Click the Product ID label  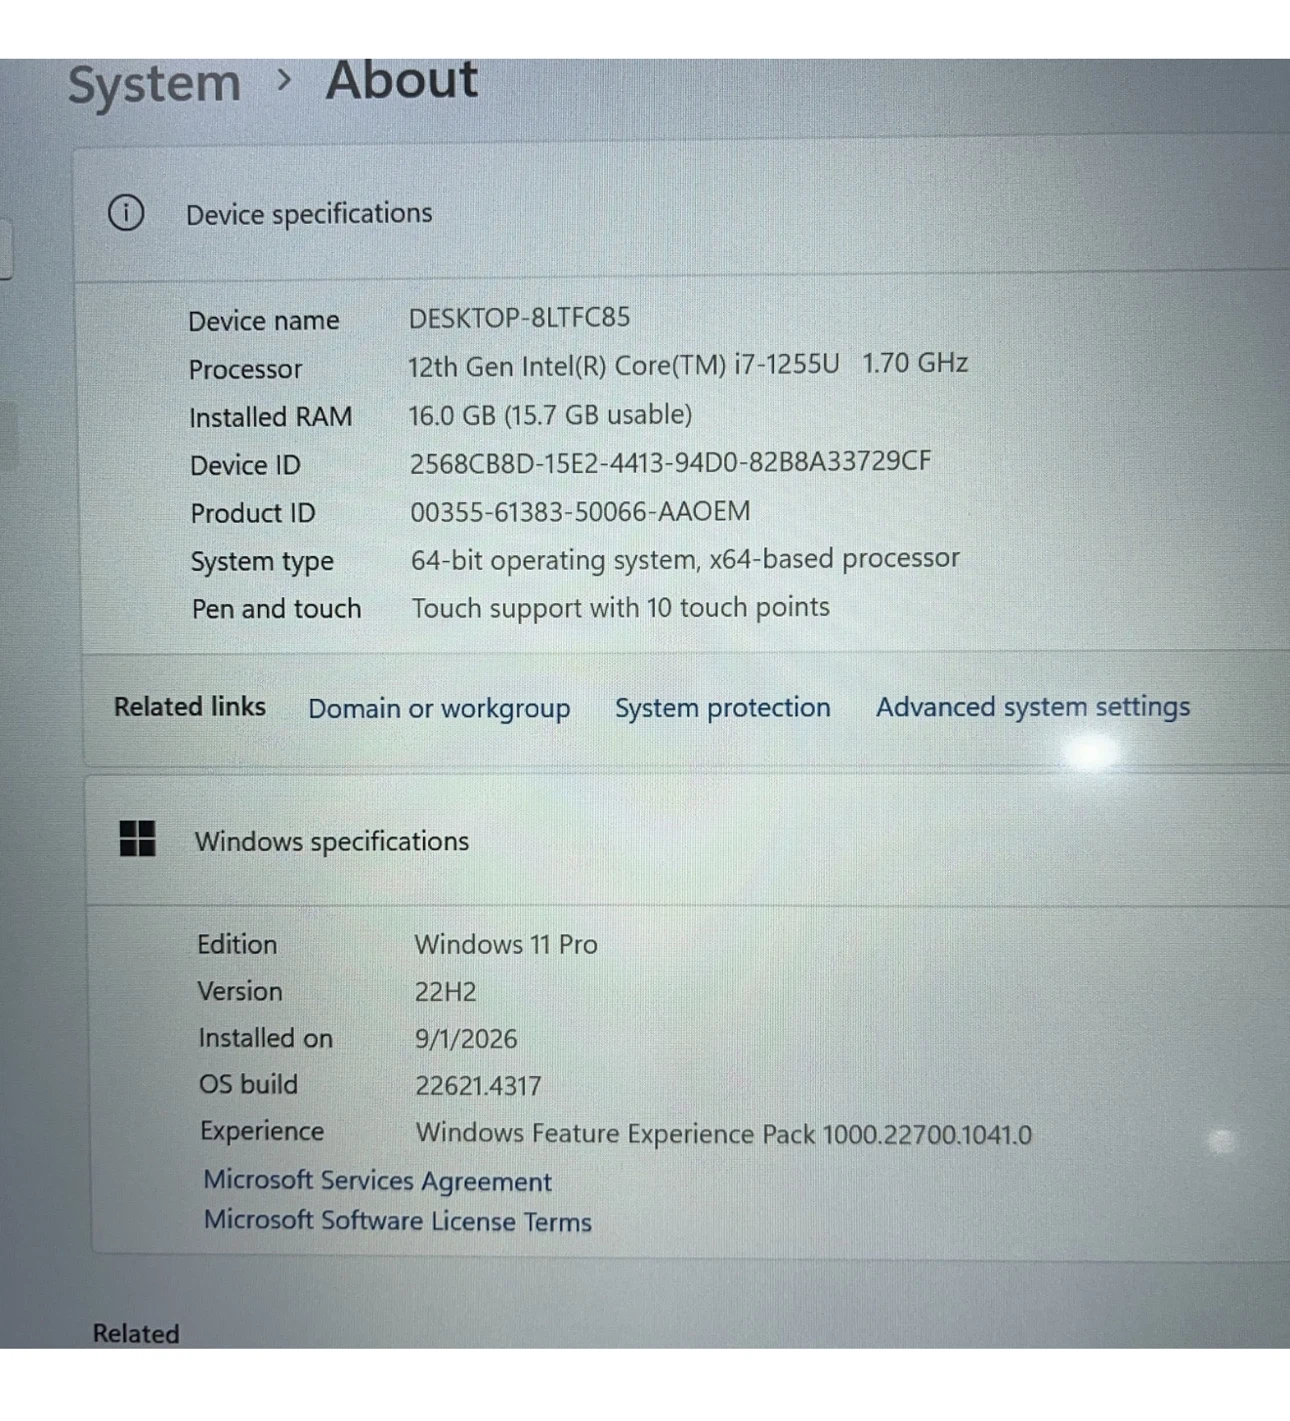[253, 513]
